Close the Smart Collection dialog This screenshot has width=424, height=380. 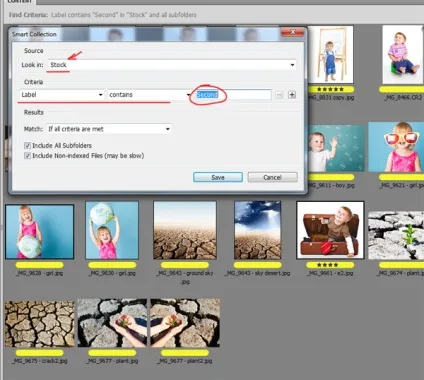pyautogui.click(x=292, y=32)
